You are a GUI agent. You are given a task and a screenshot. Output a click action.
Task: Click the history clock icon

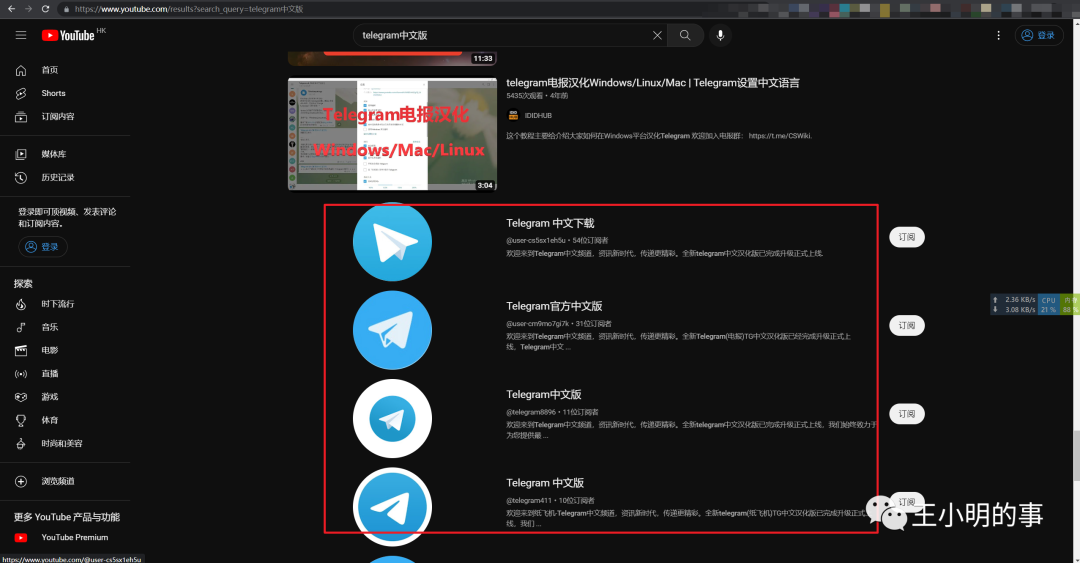(x=21, y=177)
